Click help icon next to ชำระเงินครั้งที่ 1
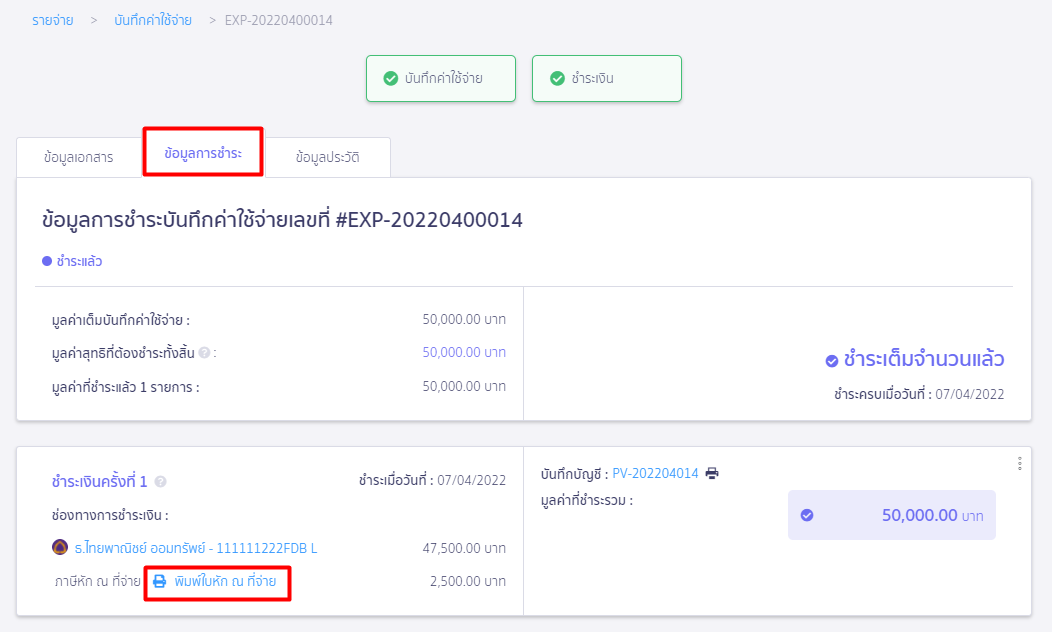 (x=160, y=482)
